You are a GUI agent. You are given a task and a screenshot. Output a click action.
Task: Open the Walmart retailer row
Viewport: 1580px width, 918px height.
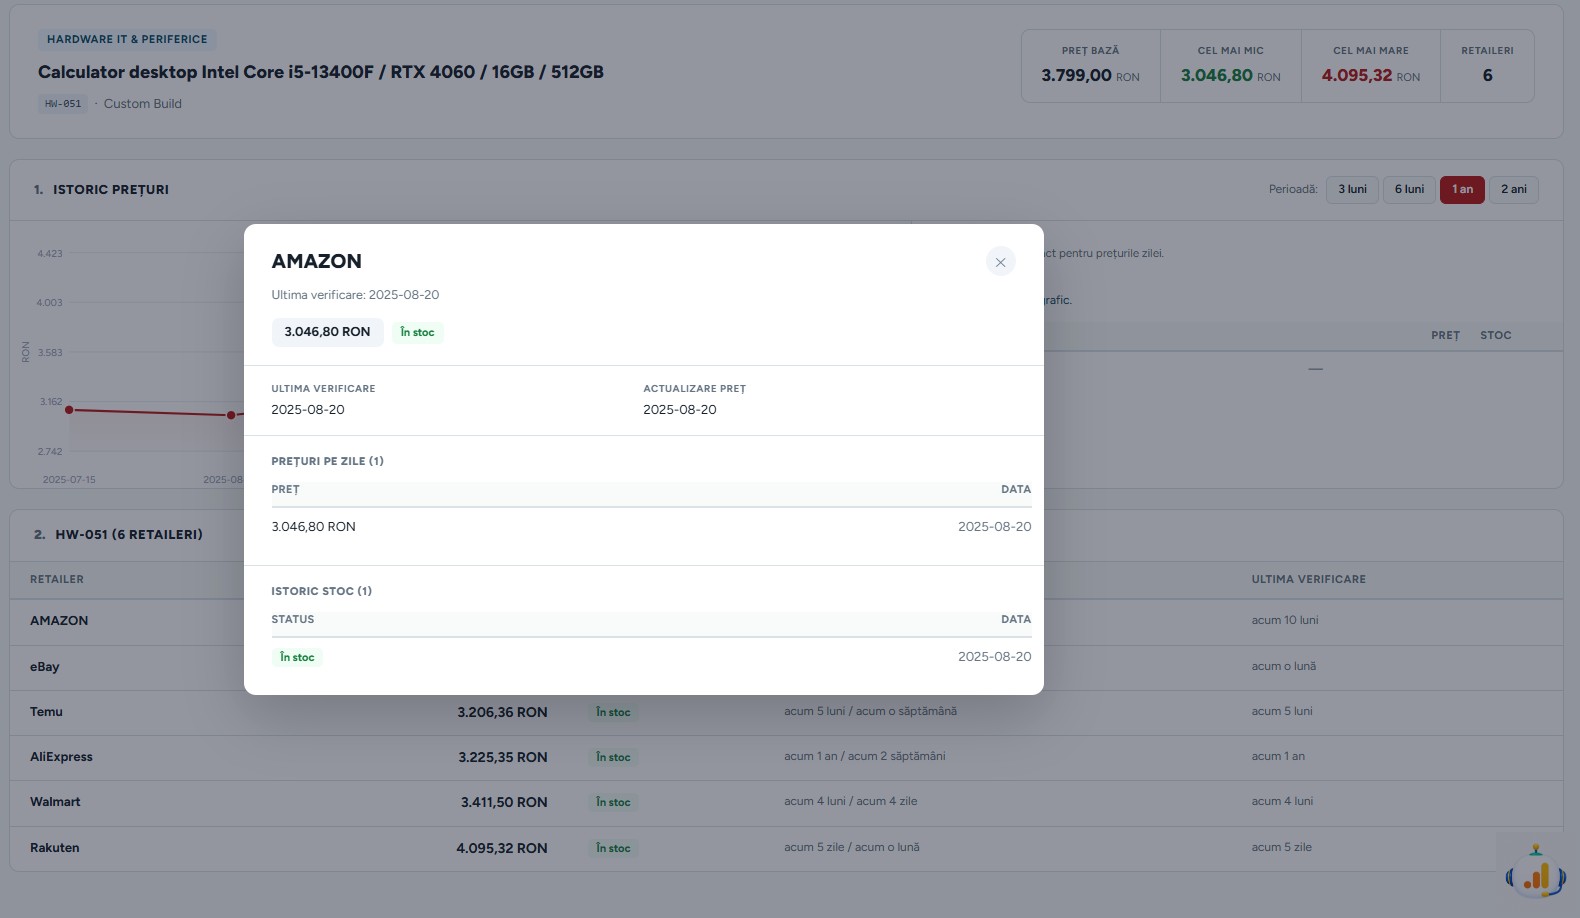tap(786, 802)
